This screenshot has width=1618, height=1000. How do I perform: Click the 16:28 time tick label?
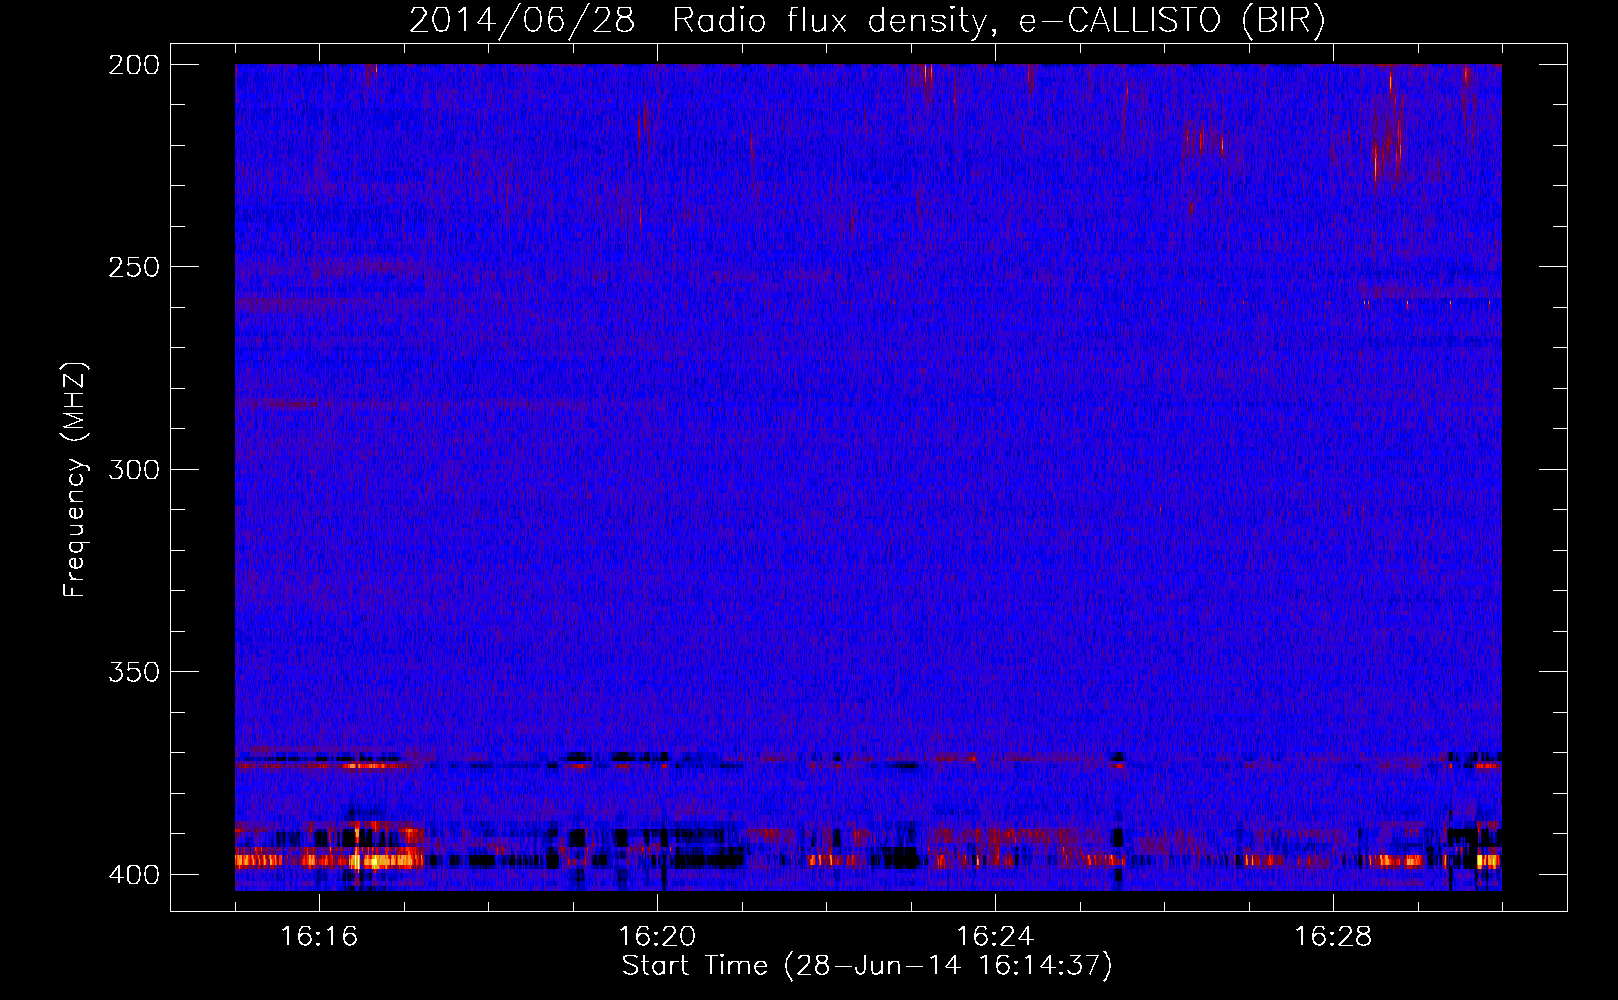tap(1333, 937)
